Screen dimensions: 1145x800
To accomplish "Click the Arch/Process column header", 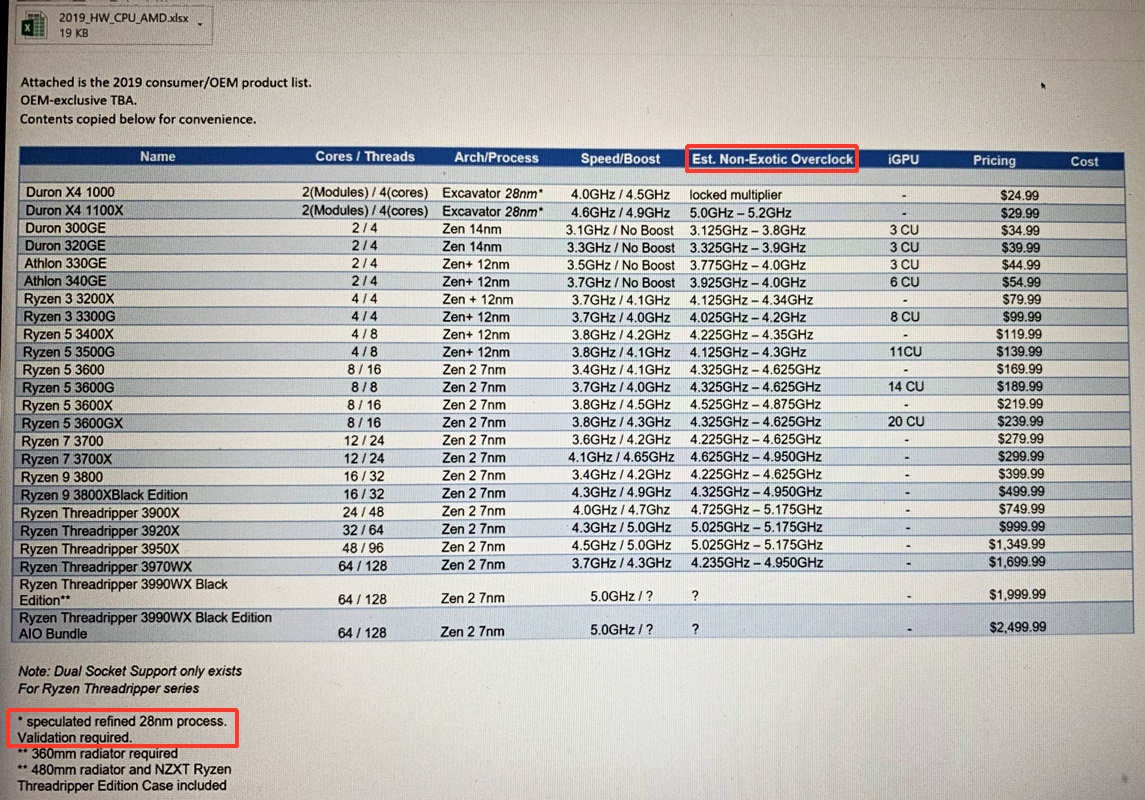I will pos(496,158).
